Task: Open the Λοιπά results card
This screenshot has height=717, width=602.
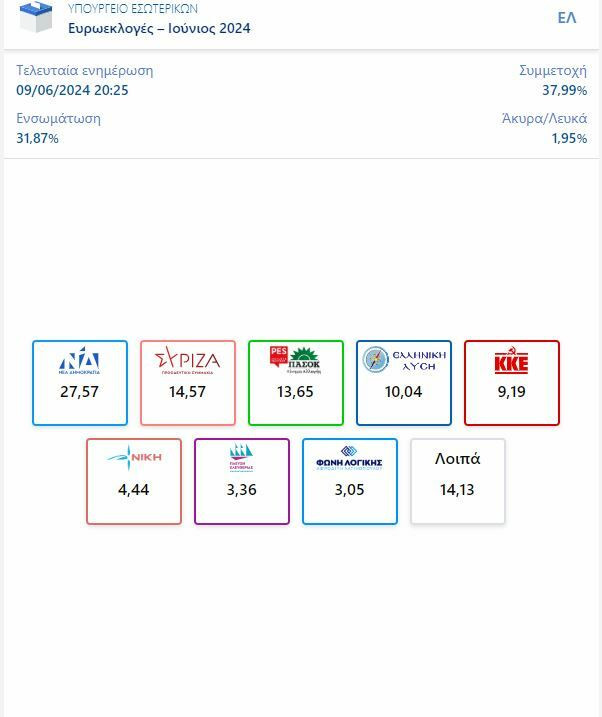Action: click(x=458, y=480)
